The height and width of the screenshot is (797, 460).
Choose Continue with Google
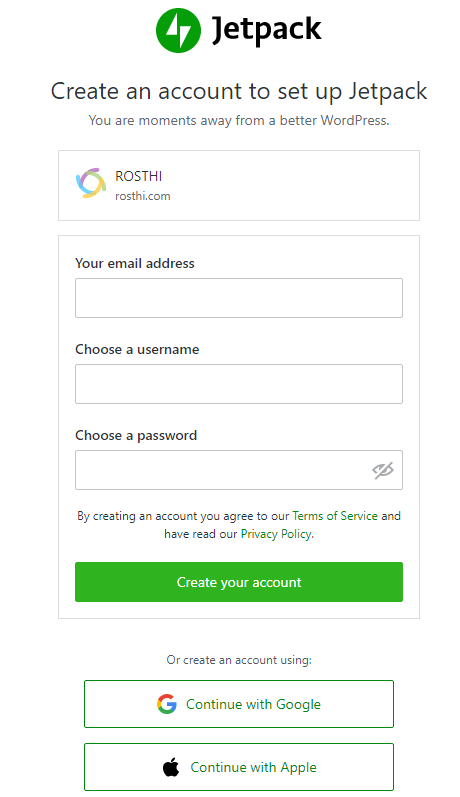pyautogui.click(x=239, y=704)
